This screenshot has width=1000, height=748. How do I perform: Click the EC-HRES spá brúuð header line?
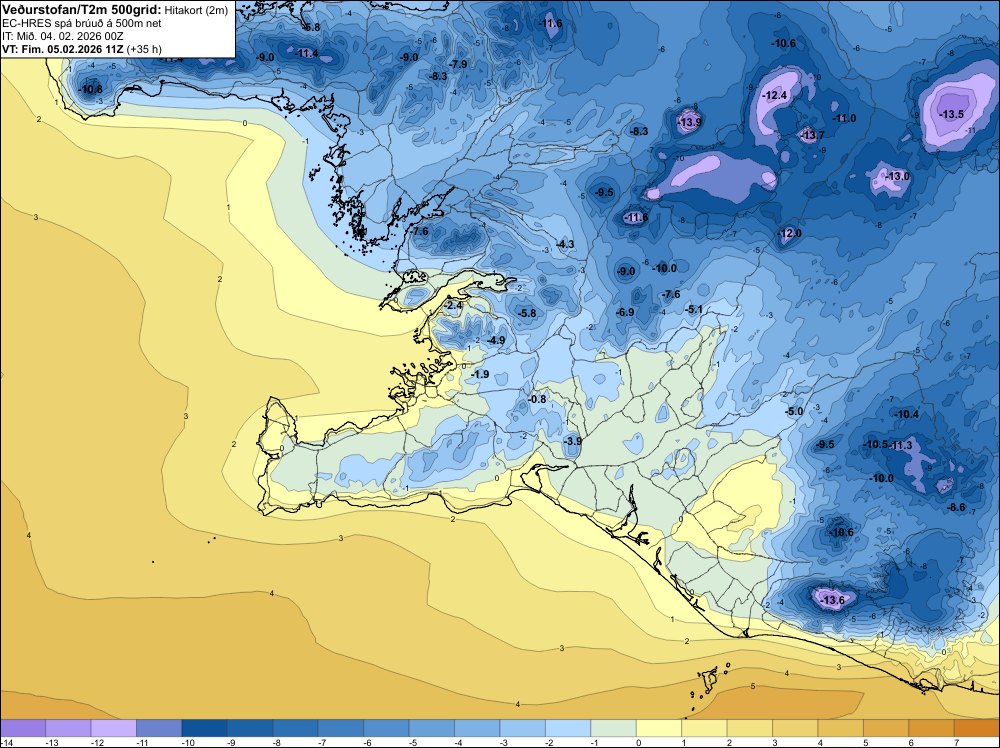pyautogui.click(x=82, y=23)
